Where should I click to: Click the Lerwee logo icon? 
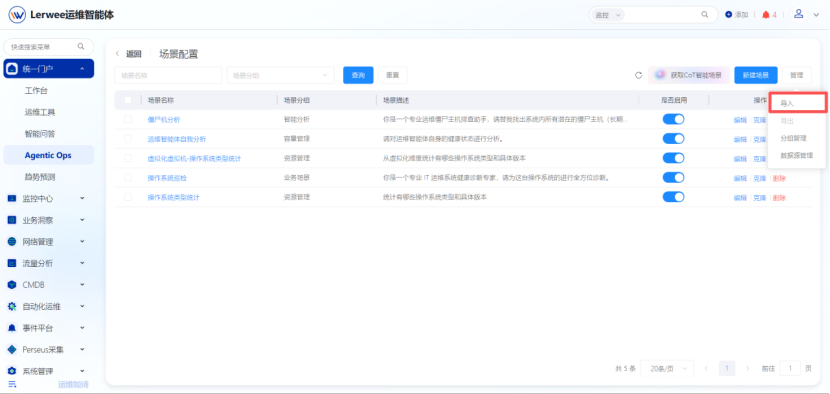coord(17,15)
